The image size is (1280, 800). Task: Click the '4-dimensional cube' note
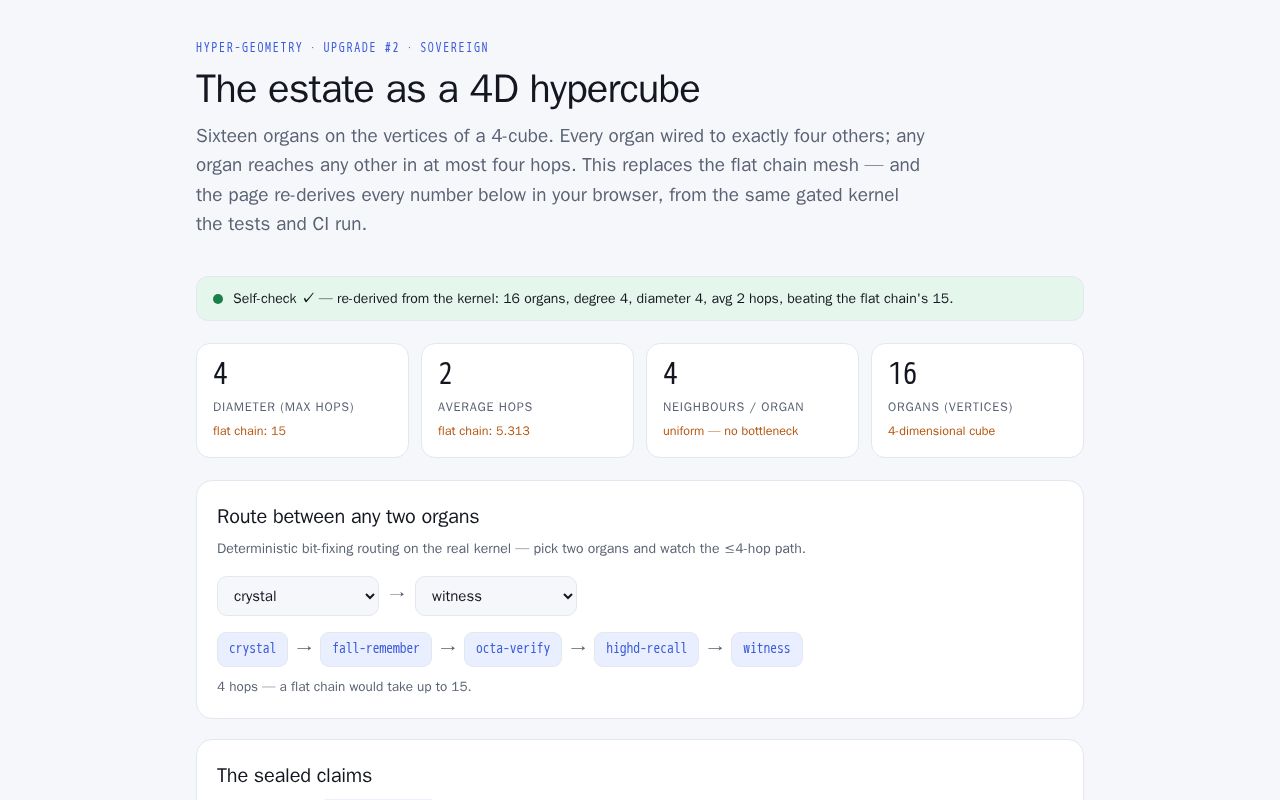coord(941,431)
